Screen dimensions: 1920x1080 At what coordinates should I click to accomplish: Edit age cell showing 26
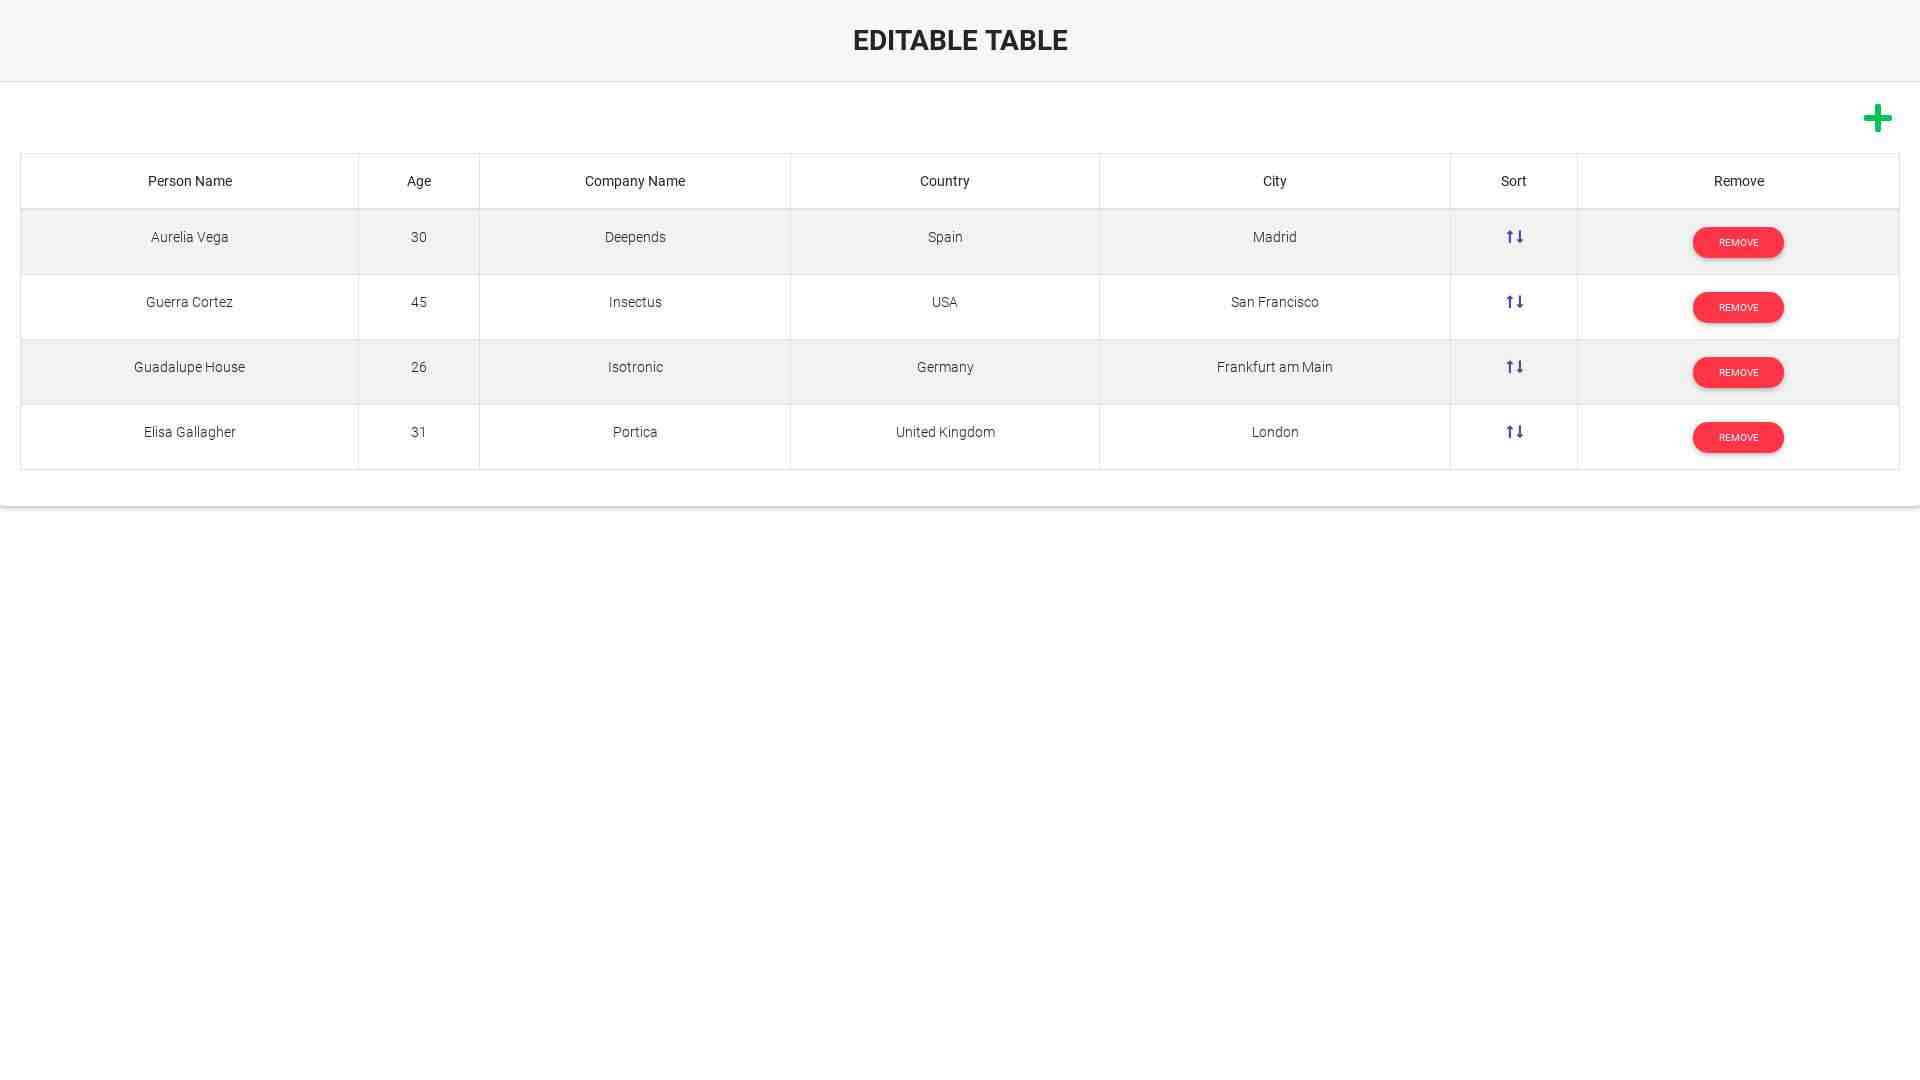(x=418, y=367)
